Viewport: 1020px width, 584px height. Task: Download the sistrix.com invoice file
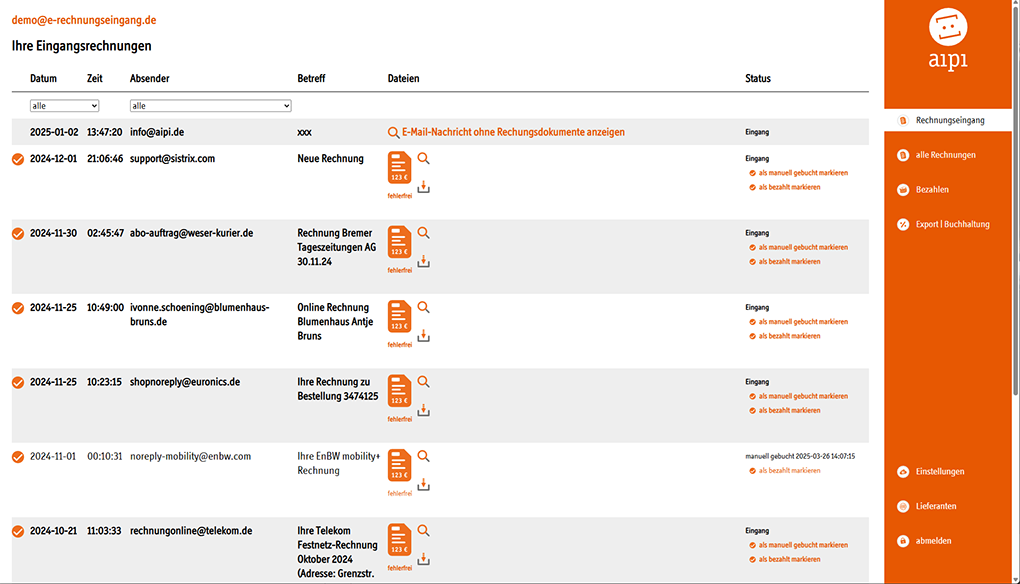click(x=423, y=187)
